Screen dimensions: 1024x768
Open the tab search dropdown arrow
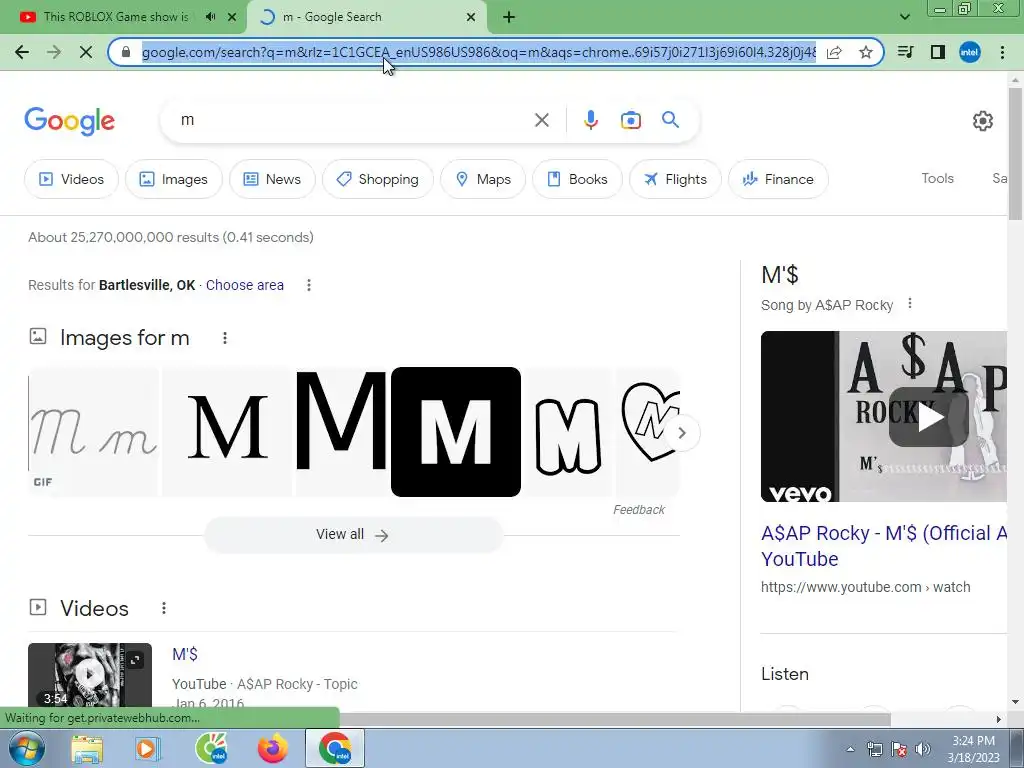[x=904, y=17]
